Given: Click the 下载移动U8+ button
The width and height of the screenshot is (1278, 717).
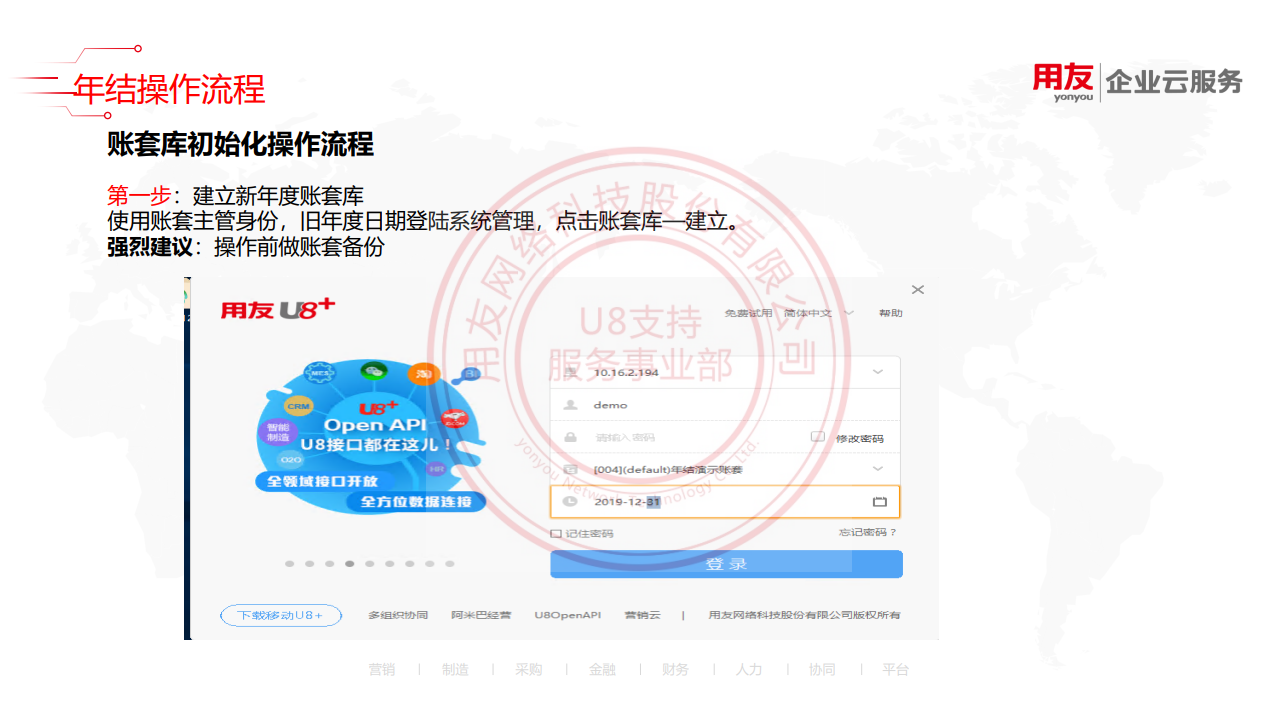Looking at the screenshot, I should click(x=281, y=615).
